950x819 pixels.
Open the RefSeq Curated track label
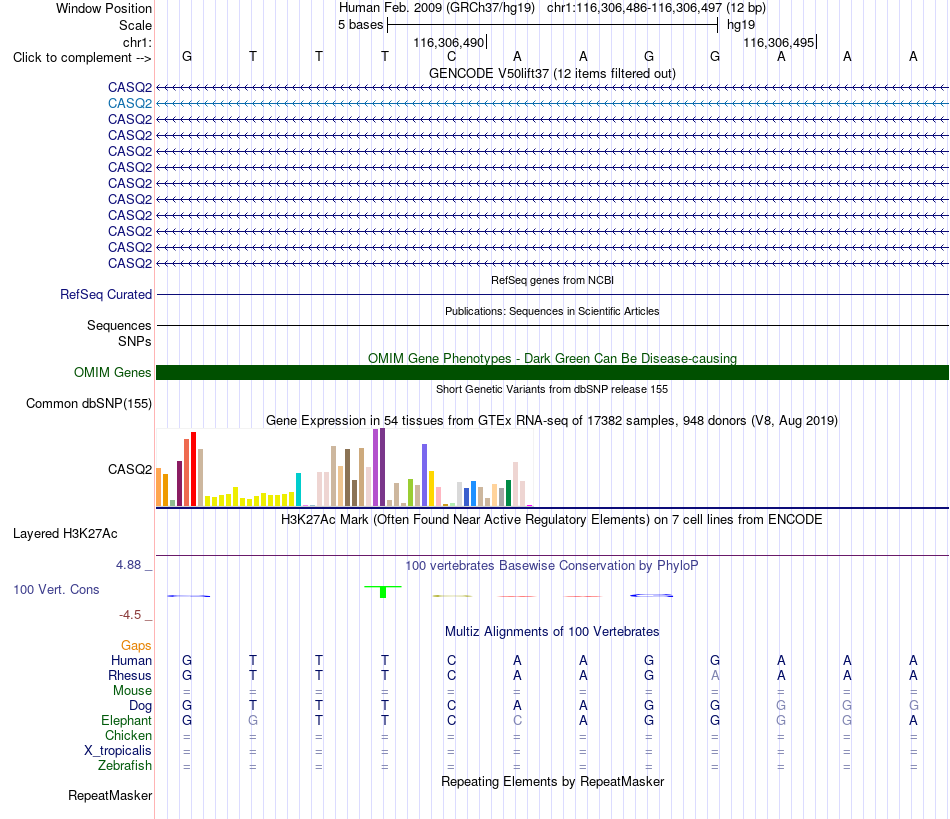(x=105, y=294)
